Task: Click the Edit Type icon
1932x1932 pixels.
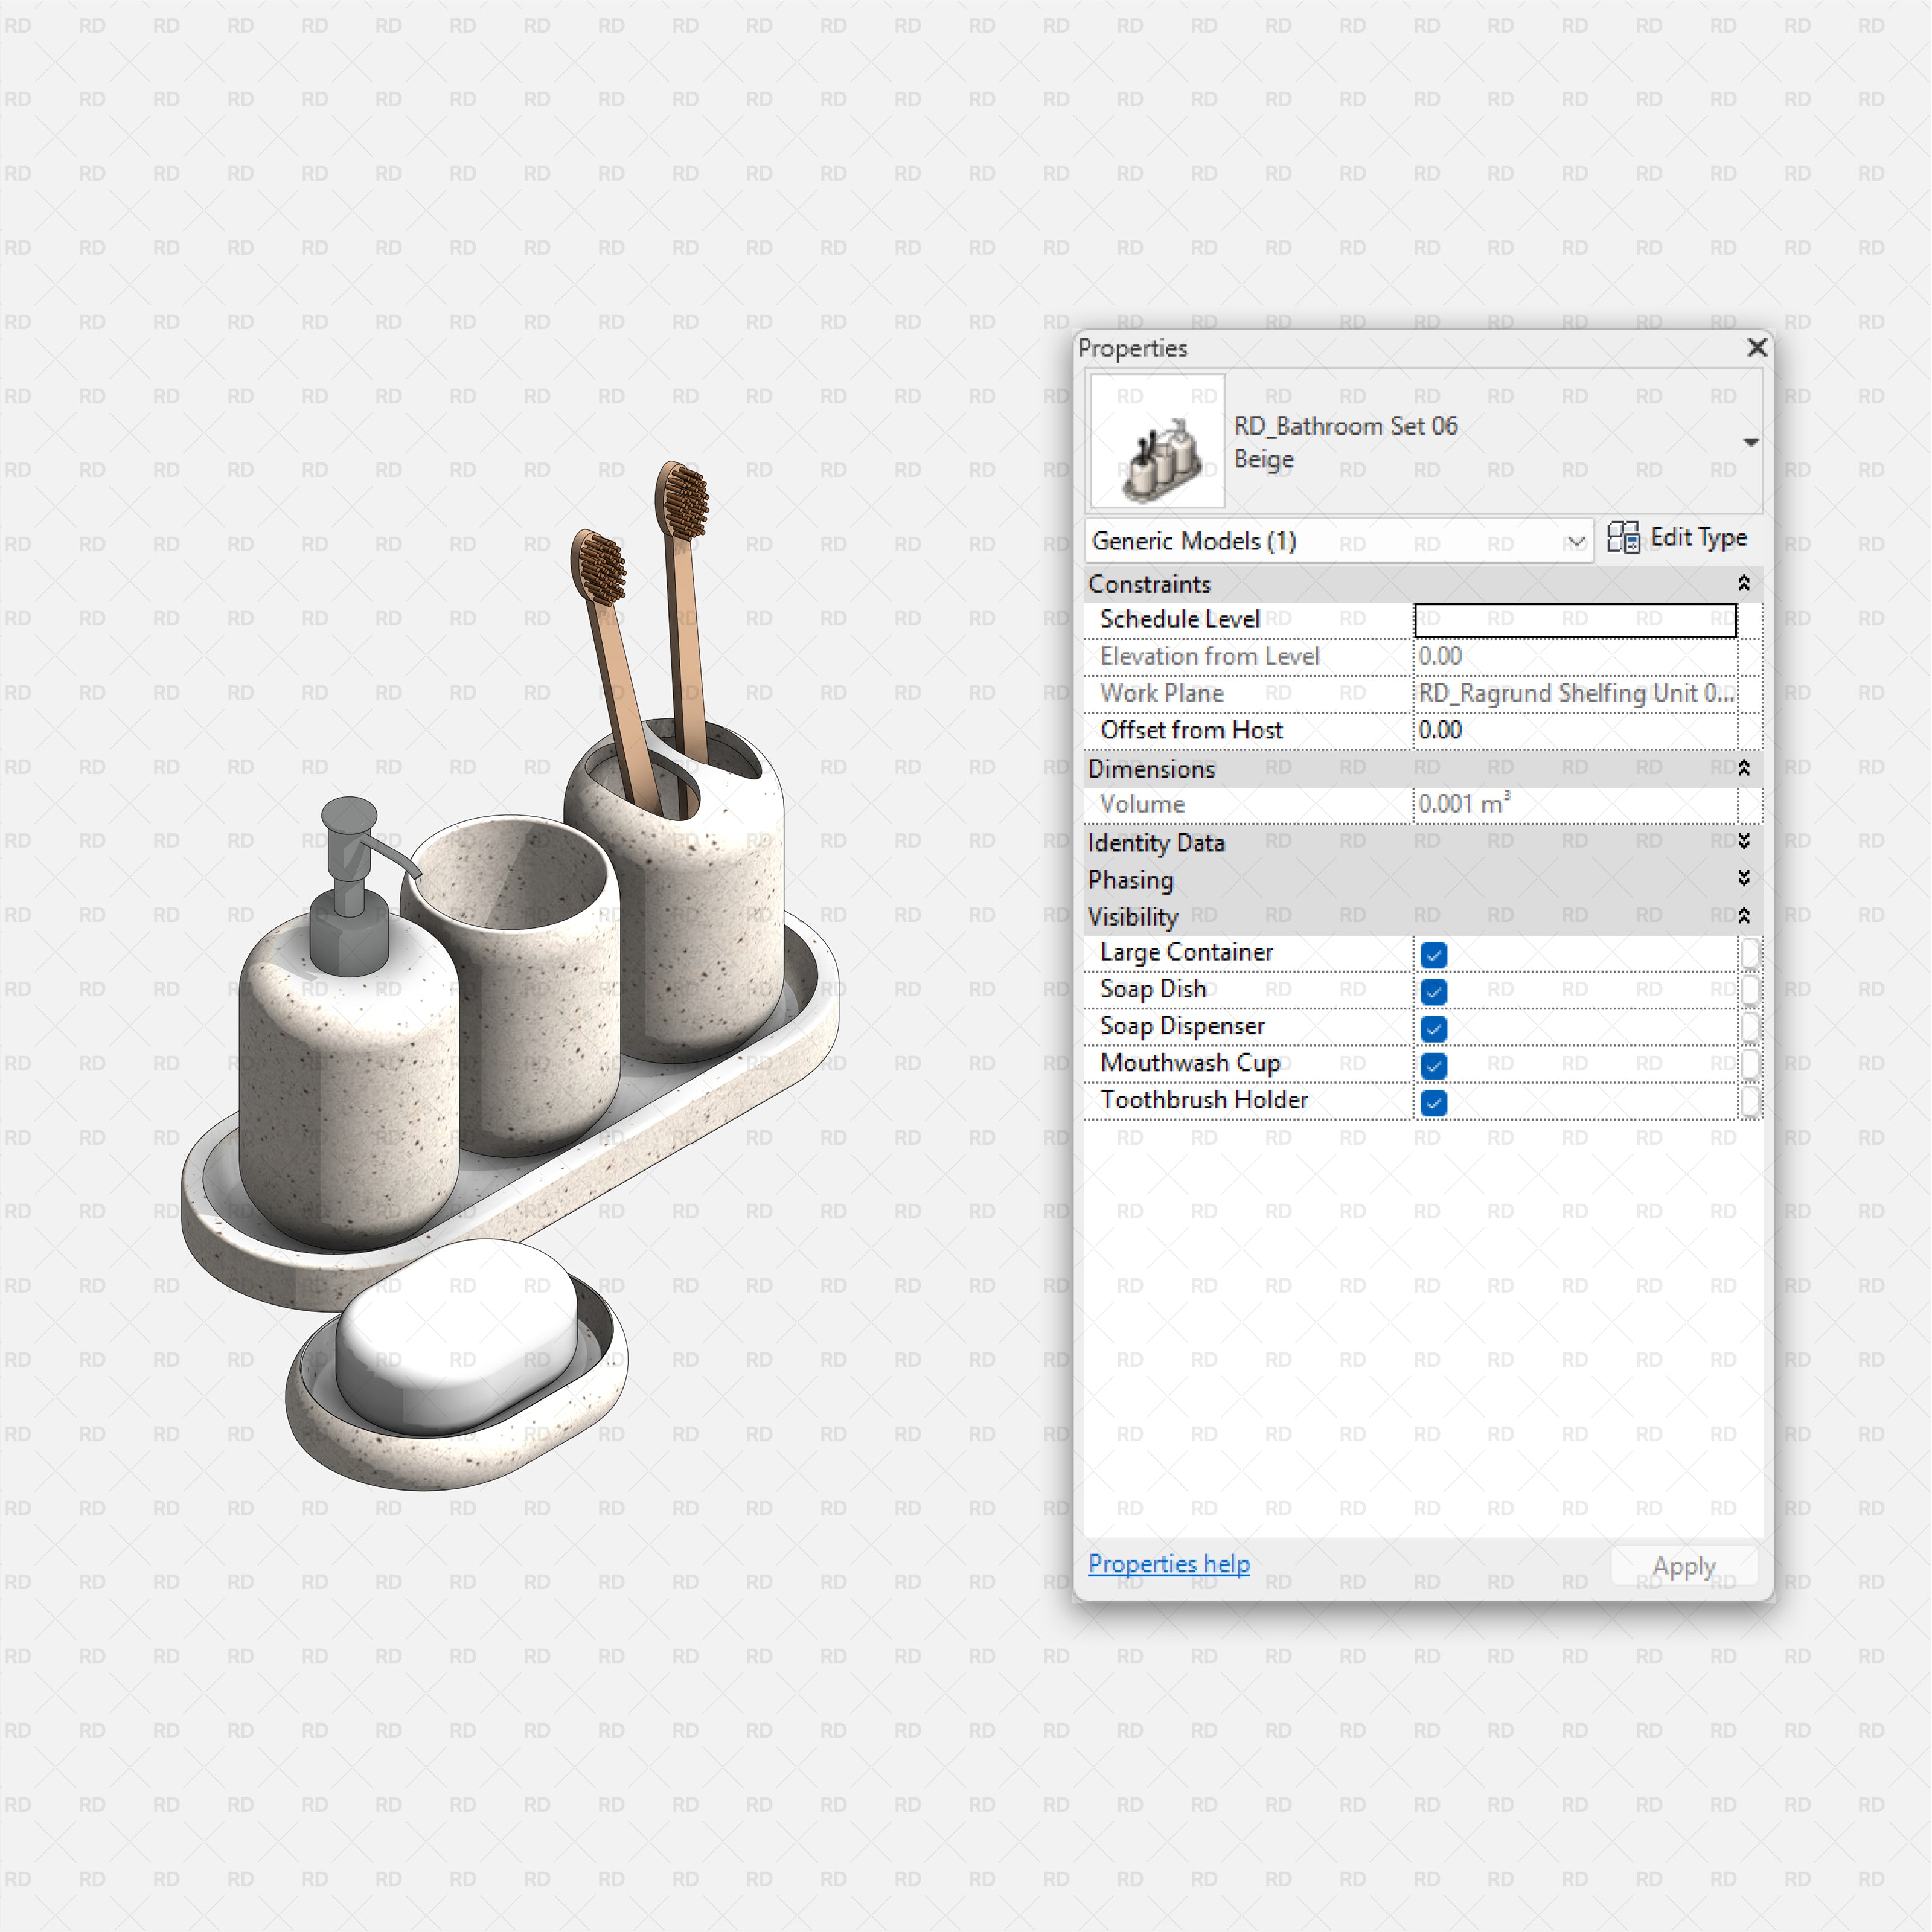Action: (1623, 538)
